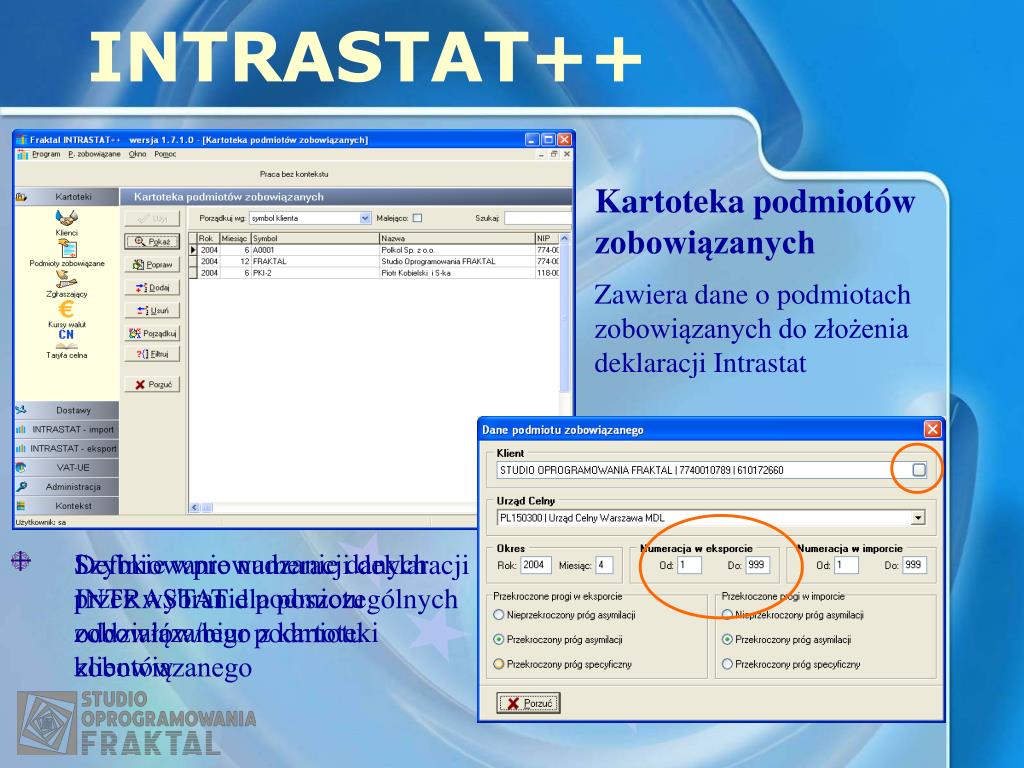Click the Popraw button

152,264
